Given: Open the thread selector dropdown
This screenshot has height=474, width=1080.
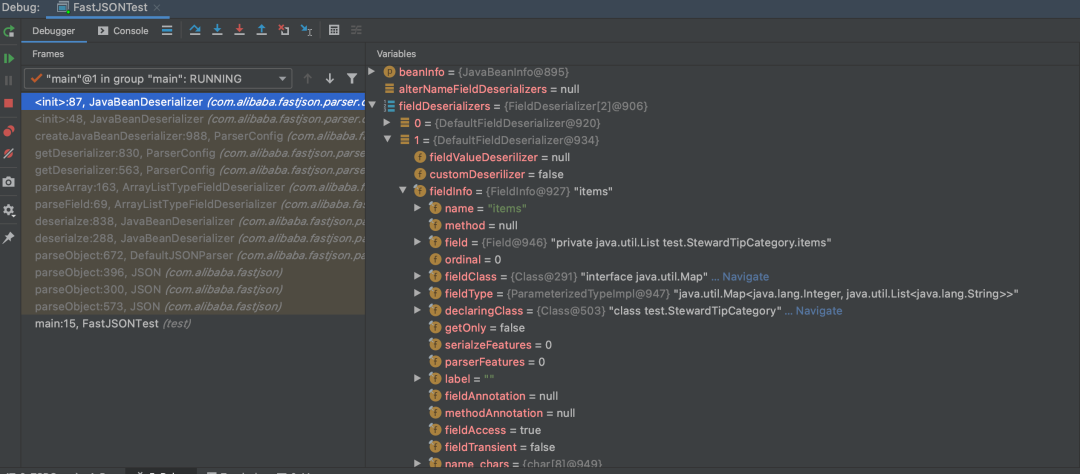Looking at the screenshot, I should pos(284,78).
